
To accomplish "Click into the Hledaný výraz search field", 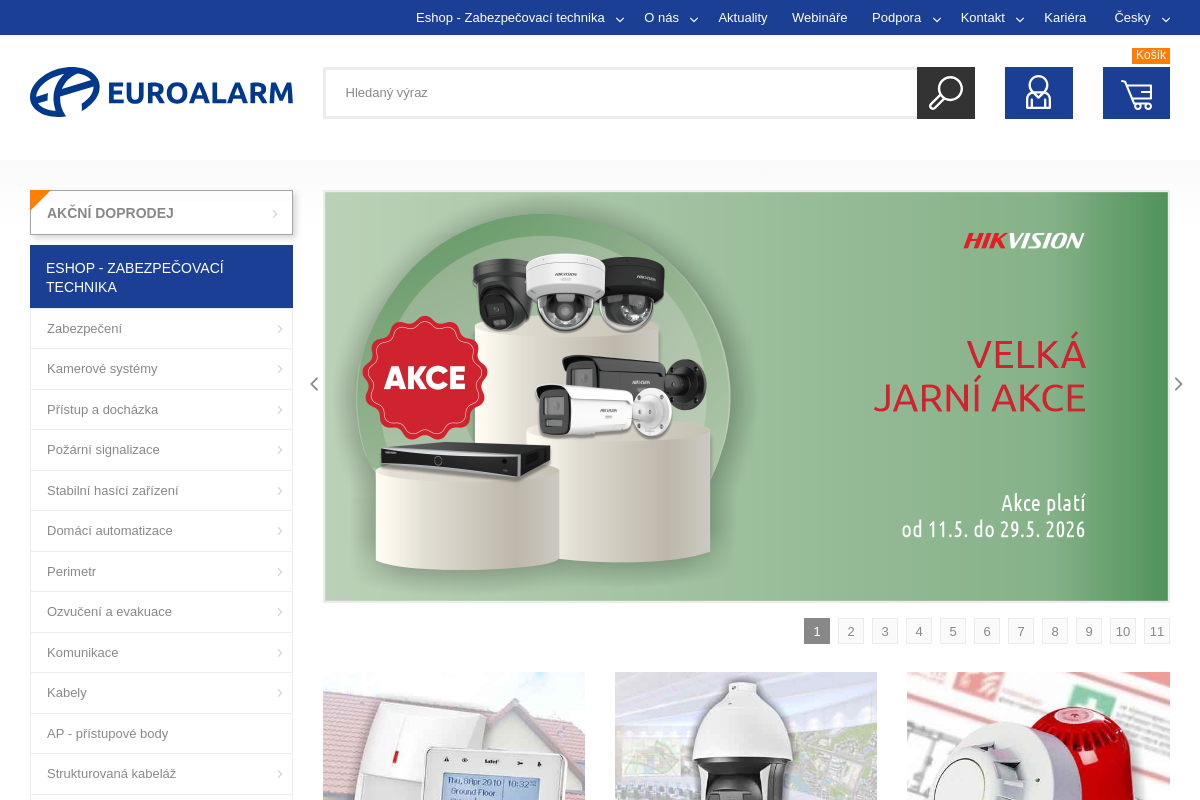I will tap(620, 93).
